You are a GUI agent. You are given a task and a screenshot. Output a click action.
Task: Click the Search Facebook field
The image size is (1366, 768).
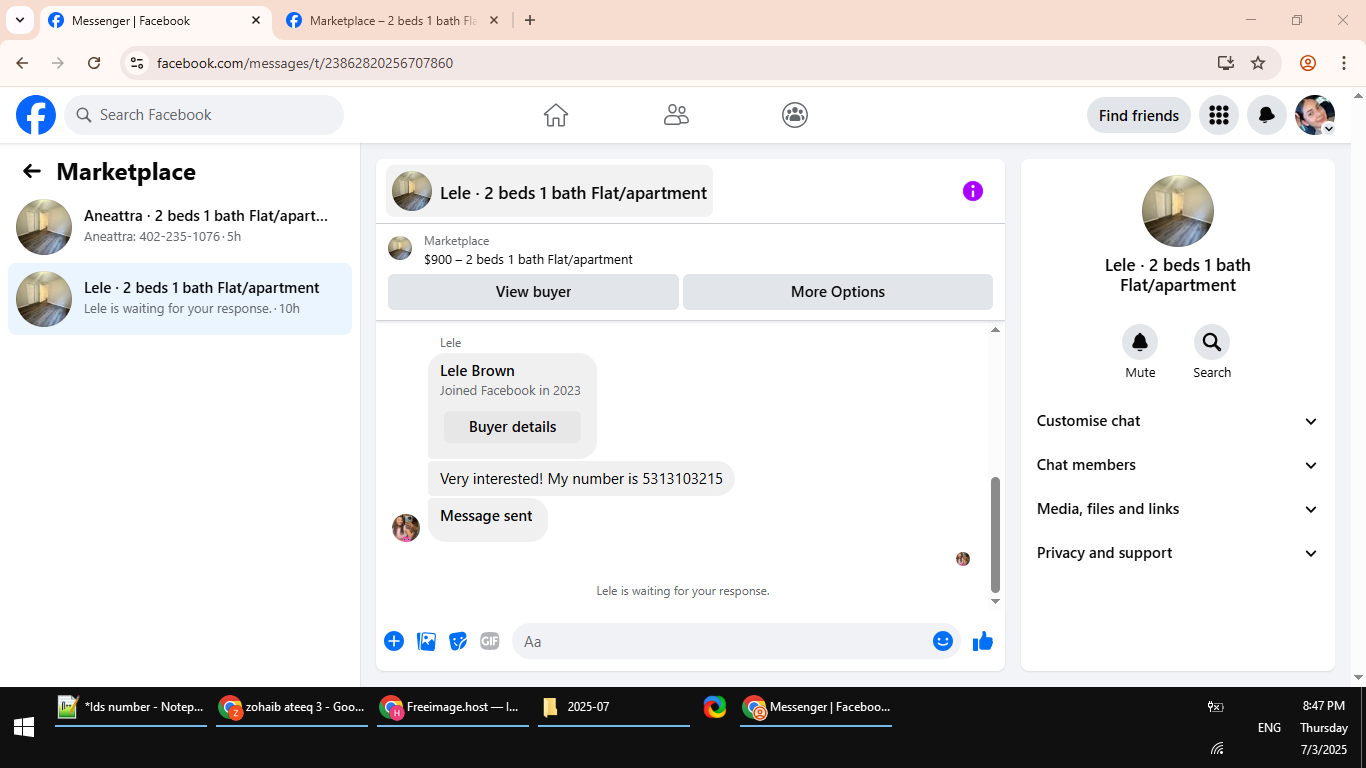[x=204, y=115]
